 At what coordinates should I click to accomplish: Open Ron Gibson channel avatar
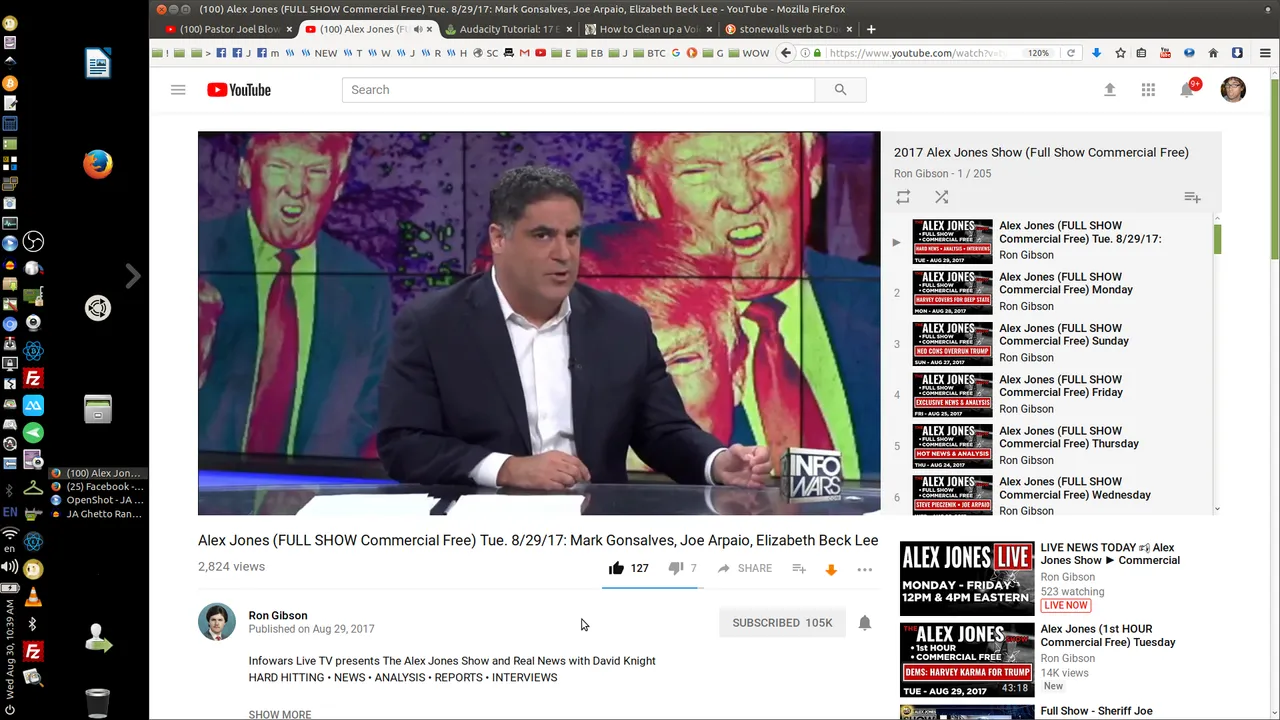click(217, 622)
